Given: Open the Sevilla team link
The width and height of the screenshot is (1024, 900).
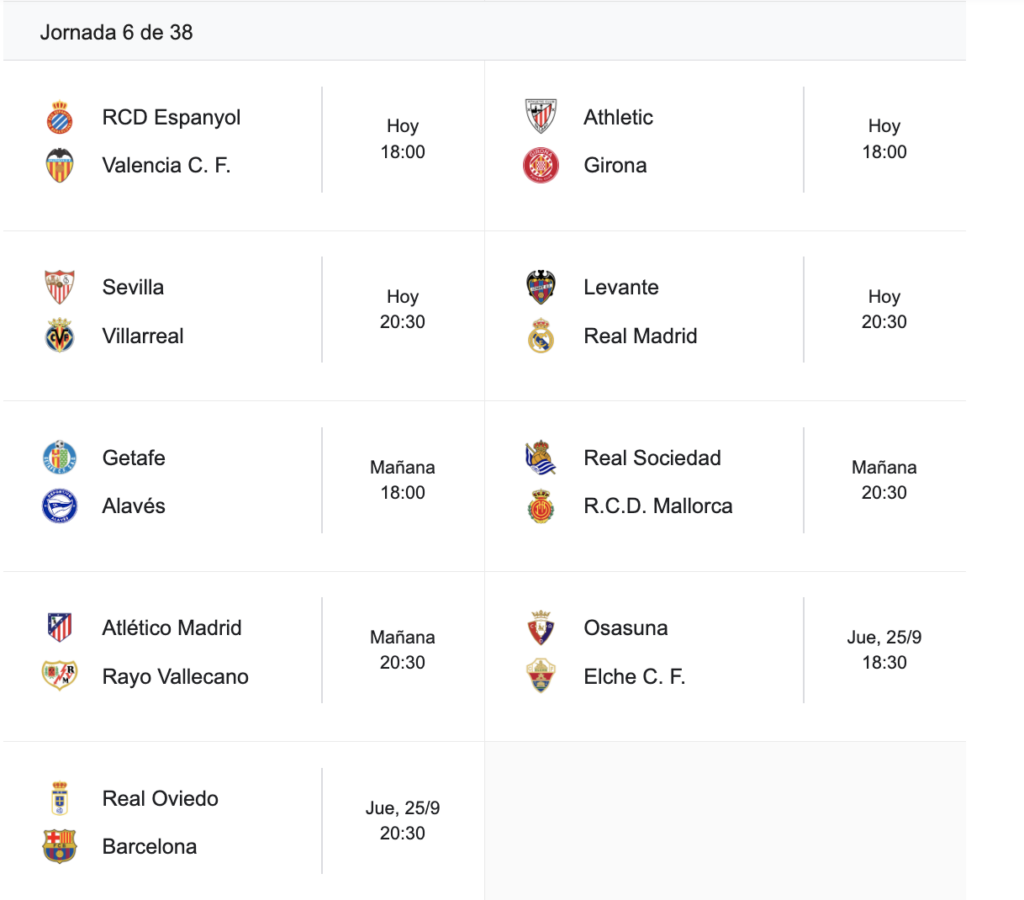Looking at the screenshot, I should coord(133,287).
